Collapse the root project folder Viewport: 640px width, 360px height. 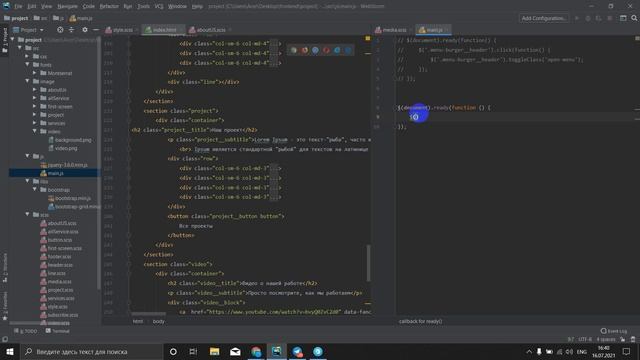click(x=12, y=40)
